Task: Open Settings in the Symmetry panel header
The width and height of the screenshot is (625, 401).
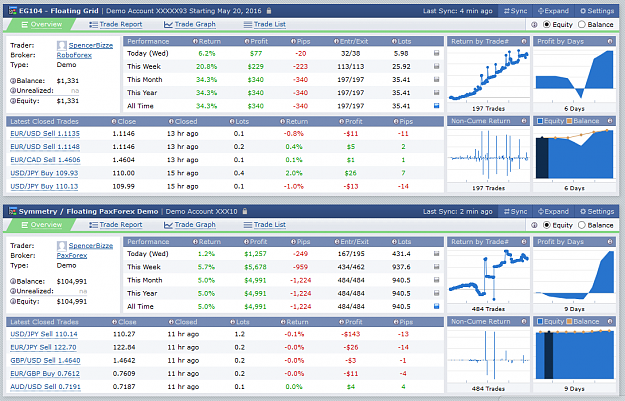Action: tap(597, 211)
